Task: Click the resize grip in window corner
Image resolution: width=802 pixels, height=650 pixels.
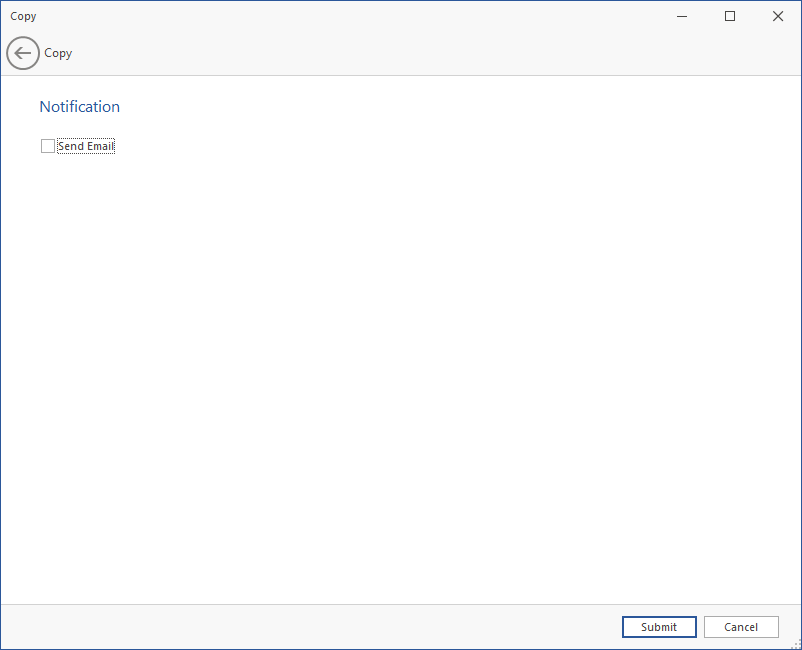Action: [x=795, y=643]
